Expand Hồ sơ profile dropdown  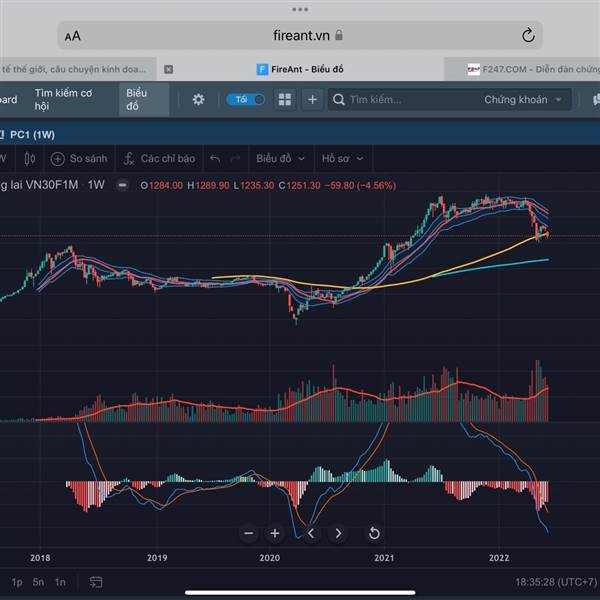342,158
